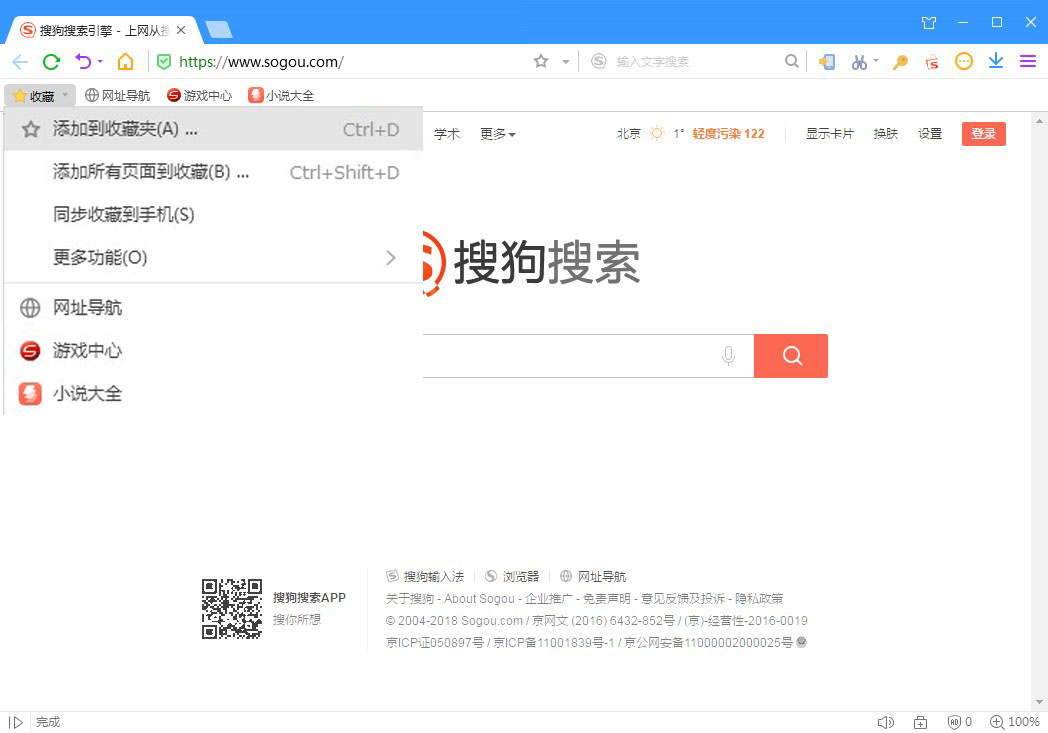Click the status bar acceleration box icon
Viewport: 1048px width, 733px height.
click(x=920, y=722)
